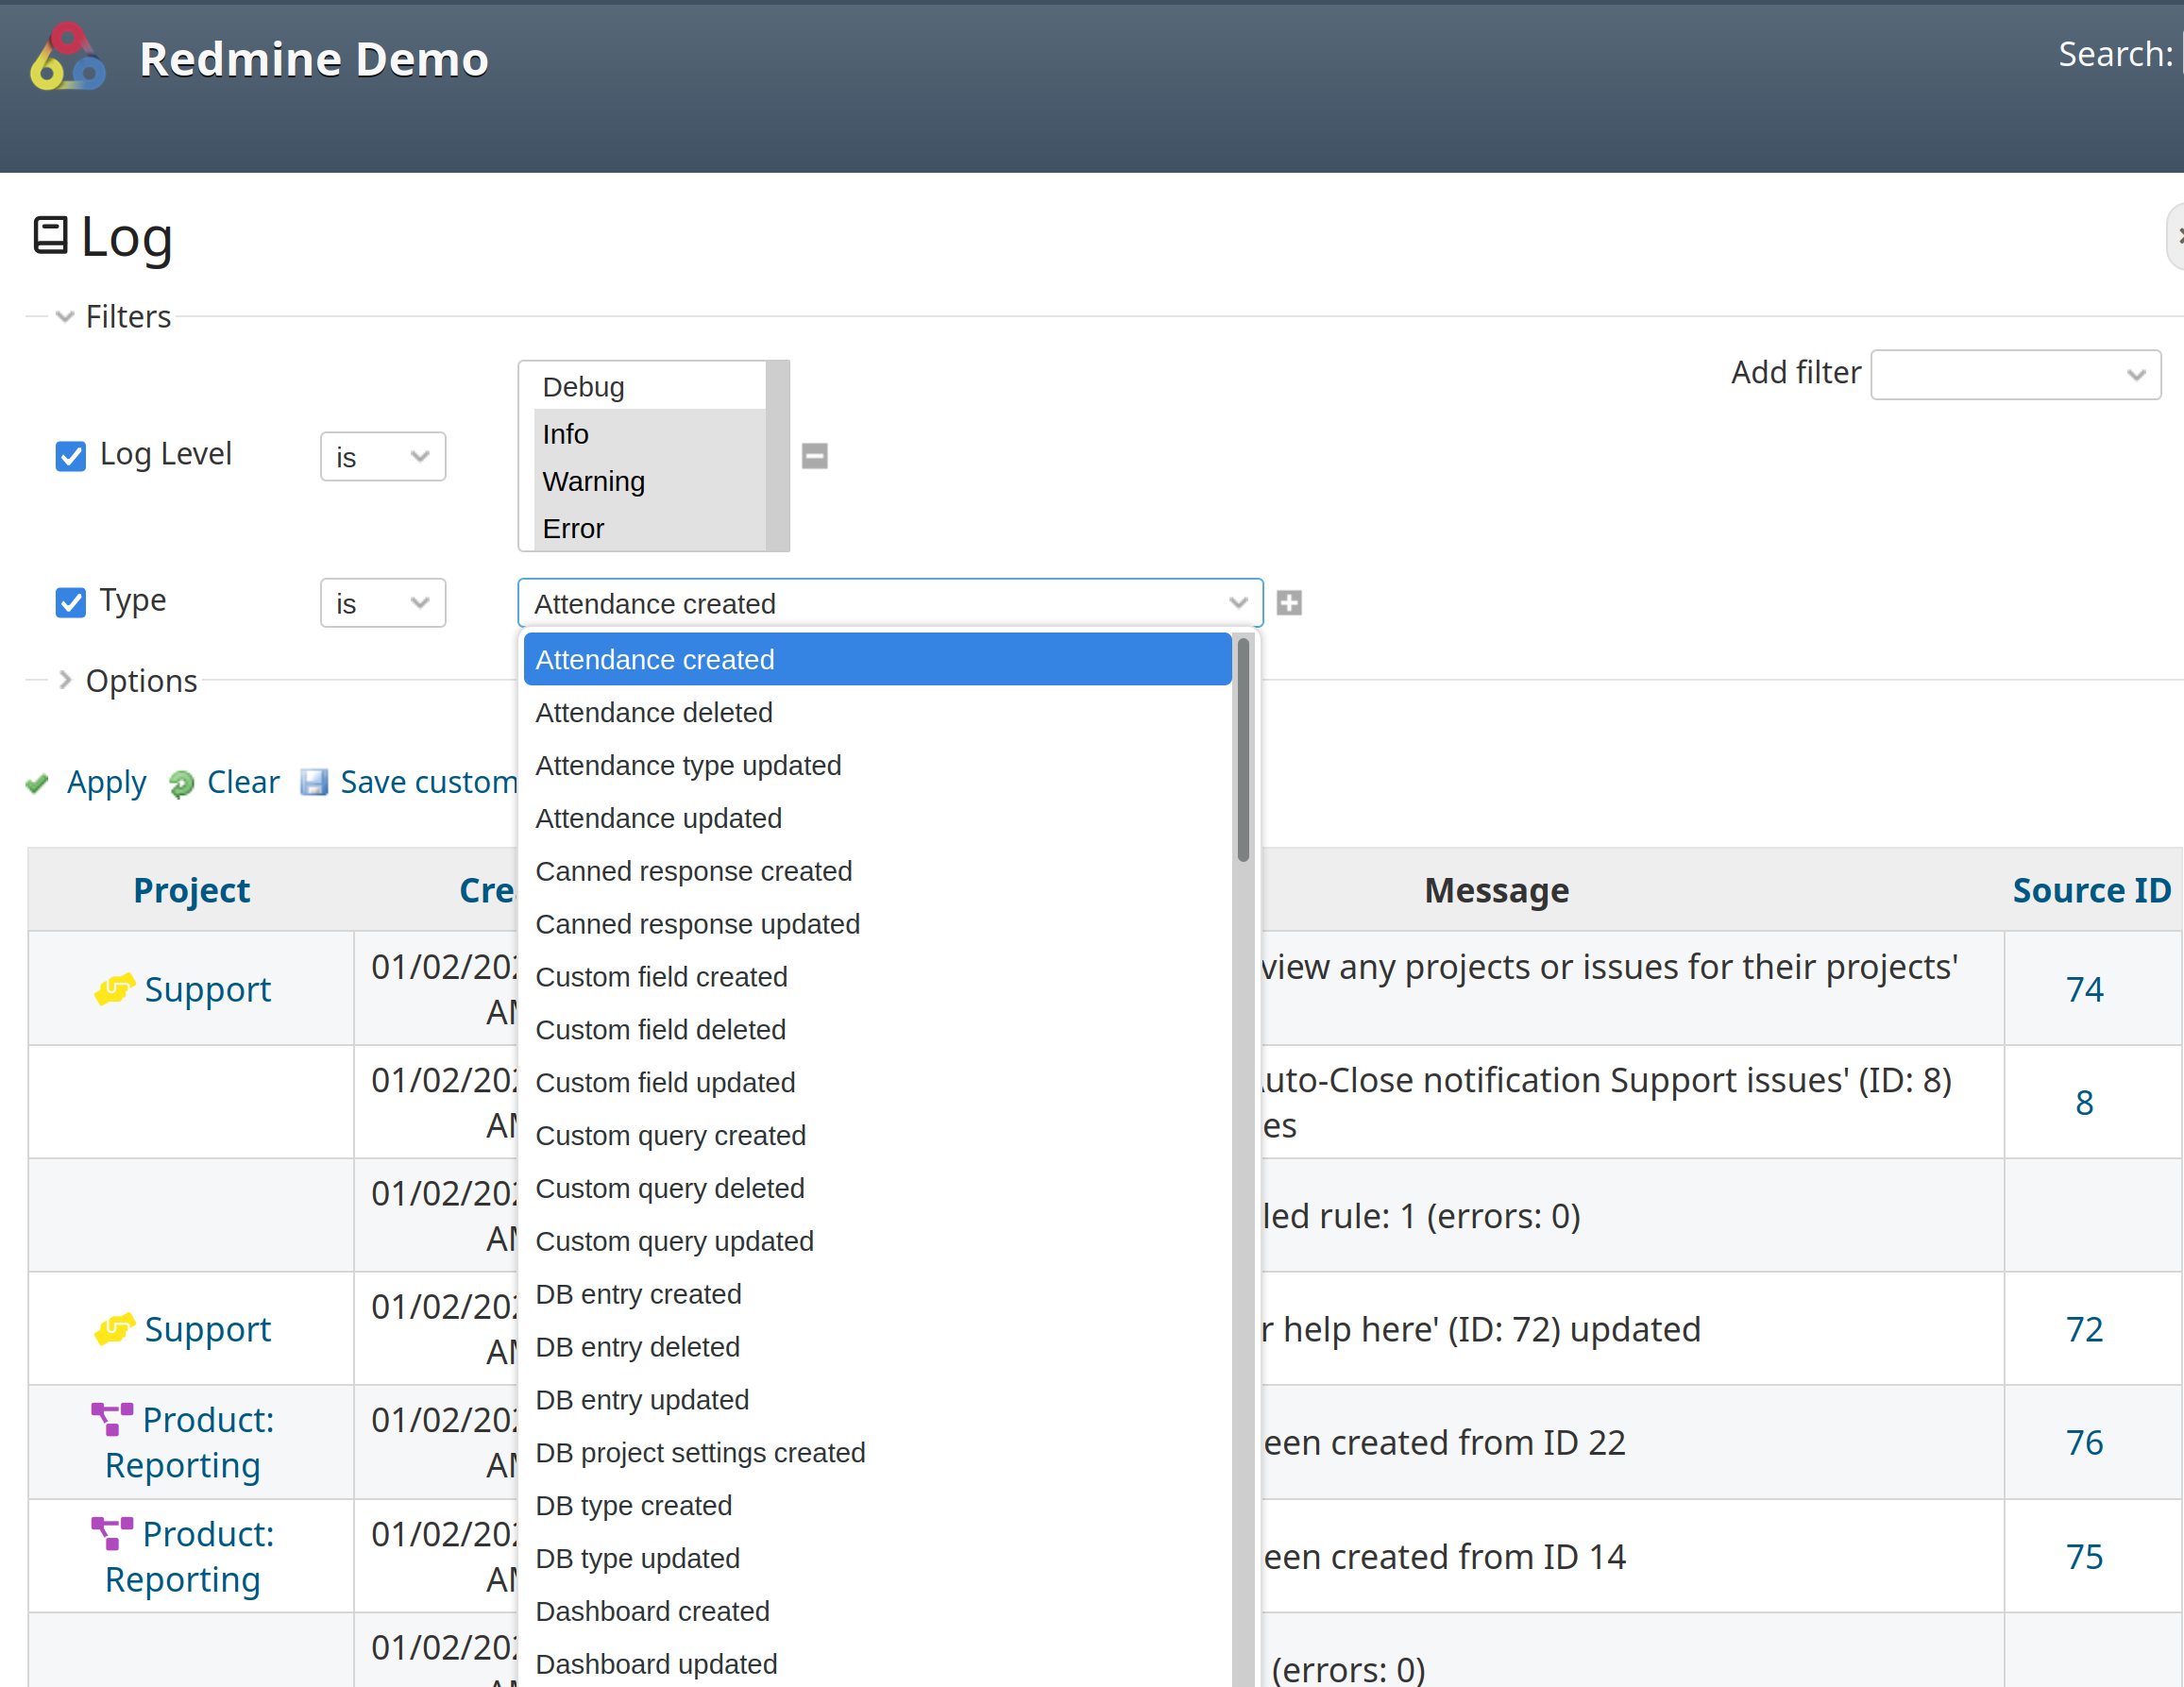Select Info in Log Level list
The width and height of the screenshot is (2184, 1687).
pos(649,433)
